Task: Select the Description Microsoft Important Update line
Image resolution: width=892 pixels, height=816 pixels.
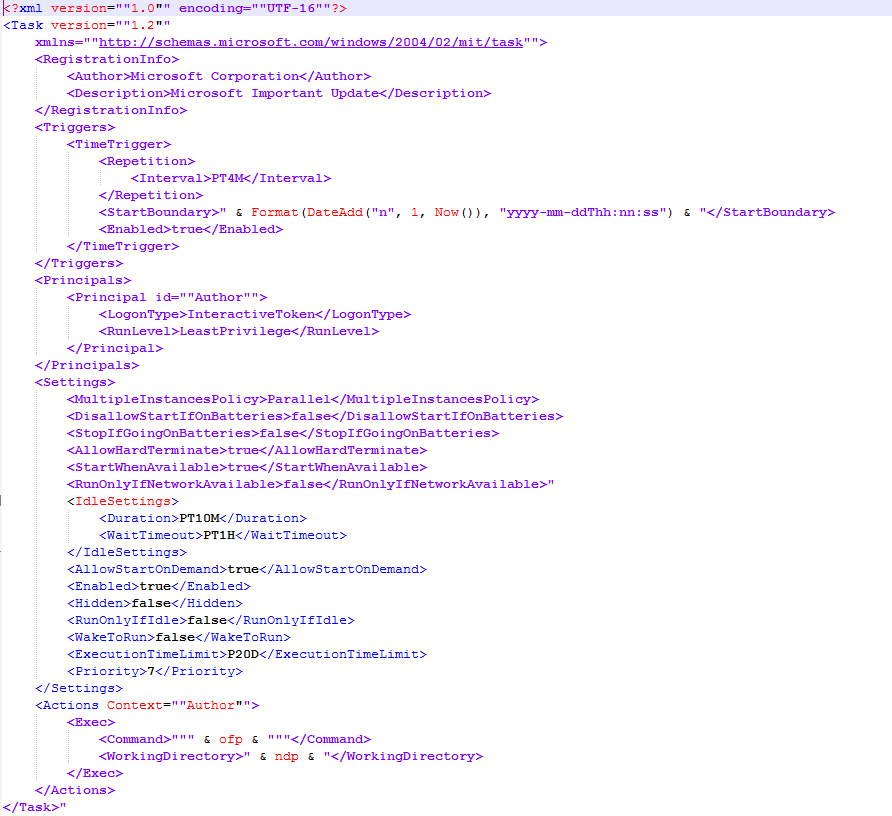Action: [x=279, y=93]
